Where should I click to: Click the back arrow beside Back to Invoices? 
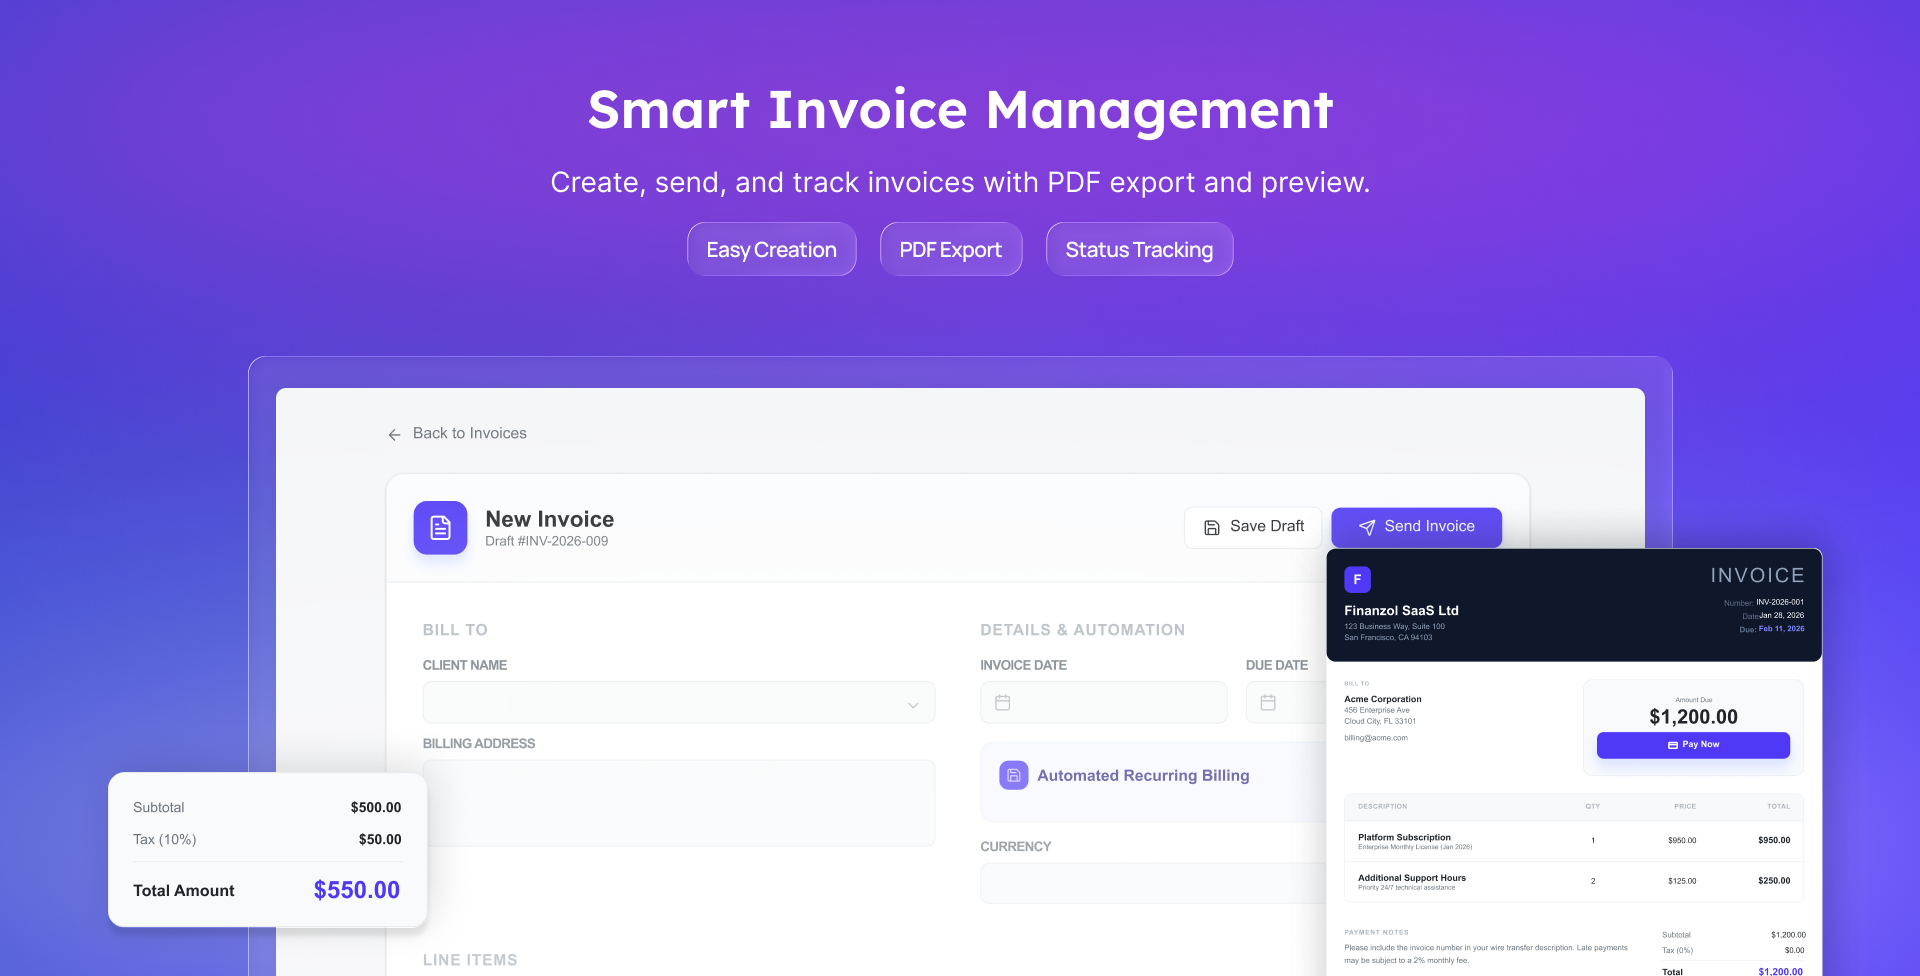point(395,434)
